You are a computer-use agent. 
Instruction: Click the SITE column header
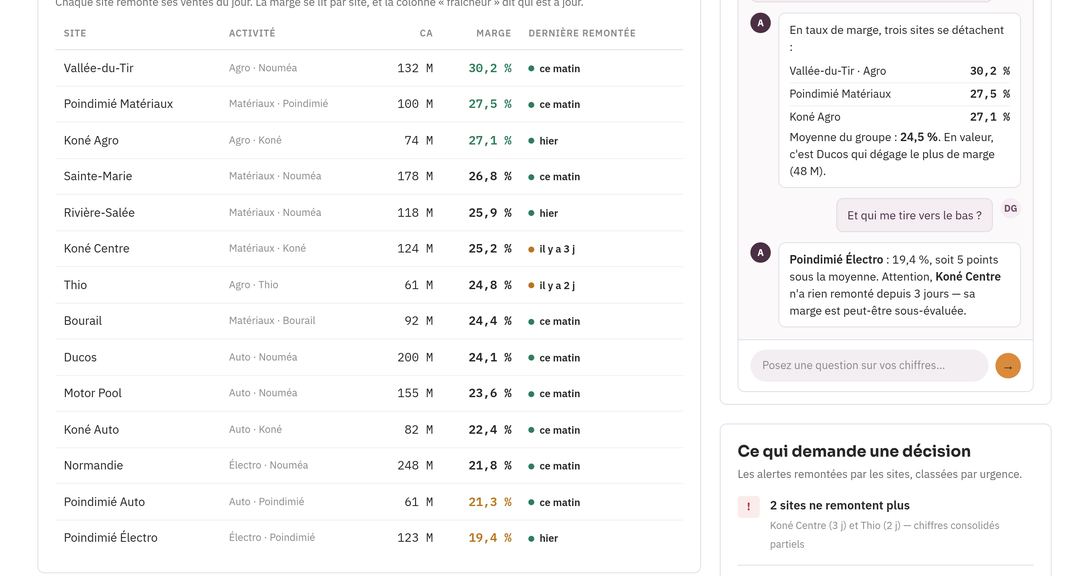(x=75, y=33)
